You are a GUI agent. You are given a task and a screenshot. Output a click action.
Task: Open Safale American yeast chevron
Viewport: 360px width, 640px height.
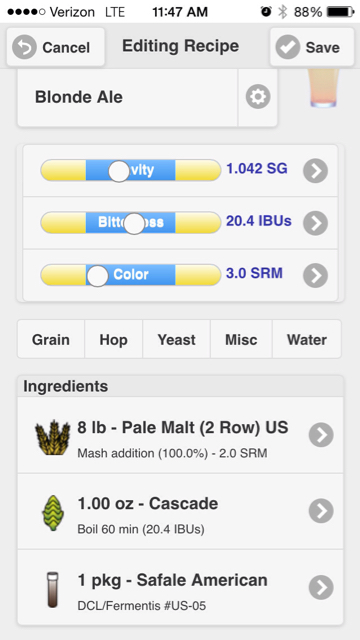[321, 587]
